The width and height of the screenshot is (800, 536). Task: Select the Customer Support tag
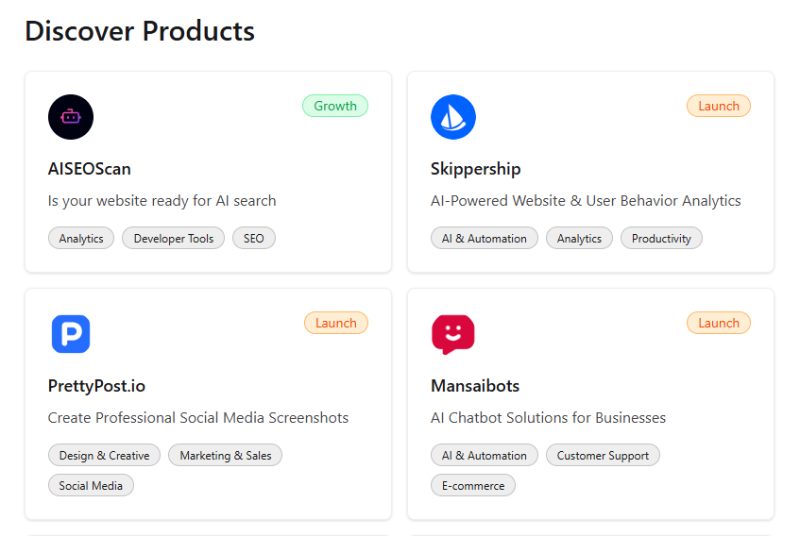click(602, 456)
